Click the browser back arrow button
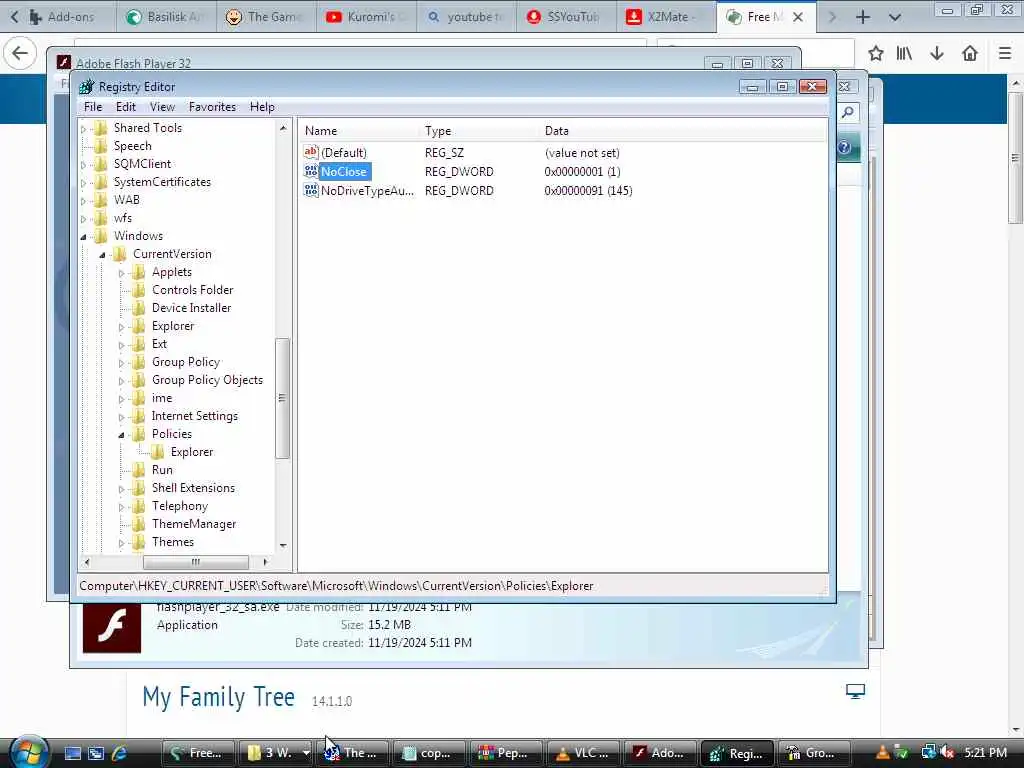This screenshot has width=1024, height=768. click(x=20, y=53)
